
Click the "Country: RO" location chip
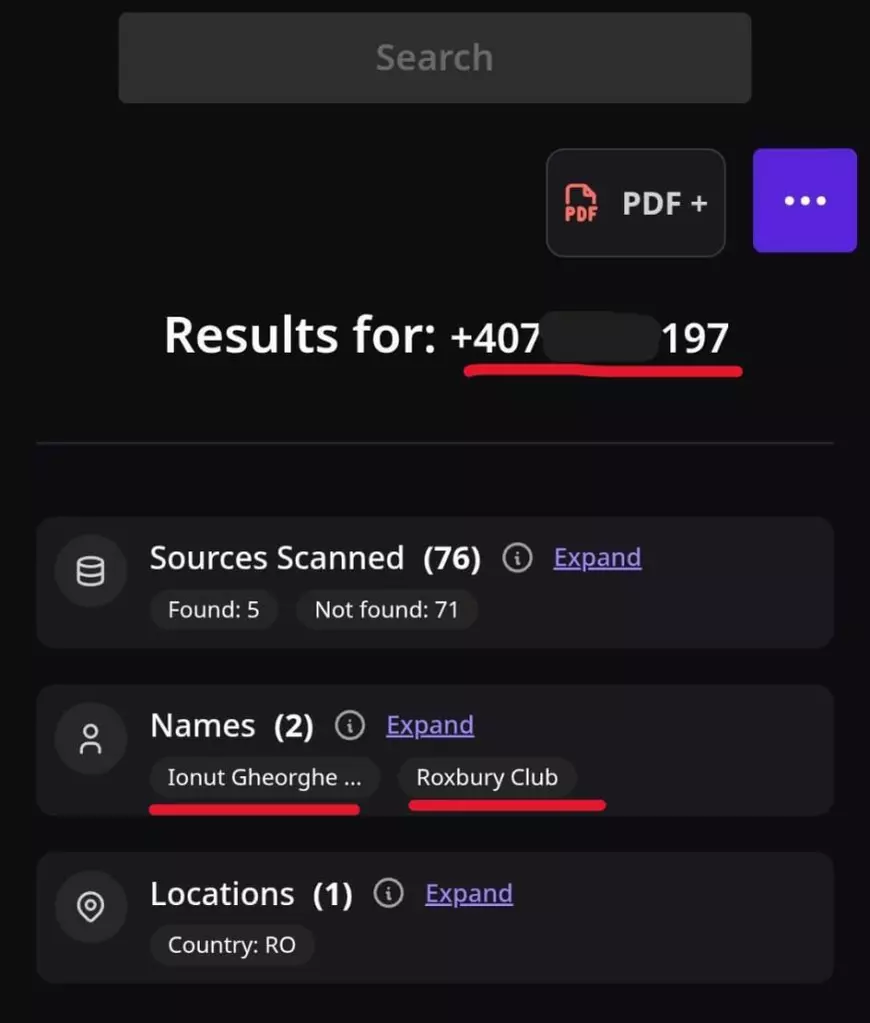coord(232,945)
